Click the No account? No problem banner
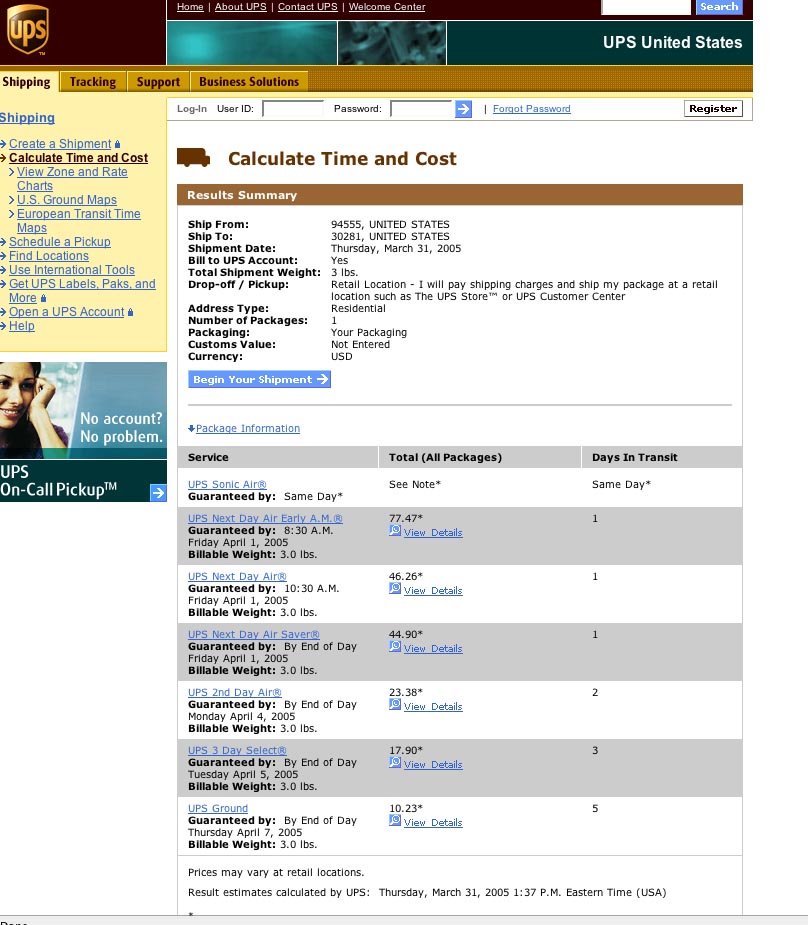Screen dimensions: 808x925 click(83, 411)
